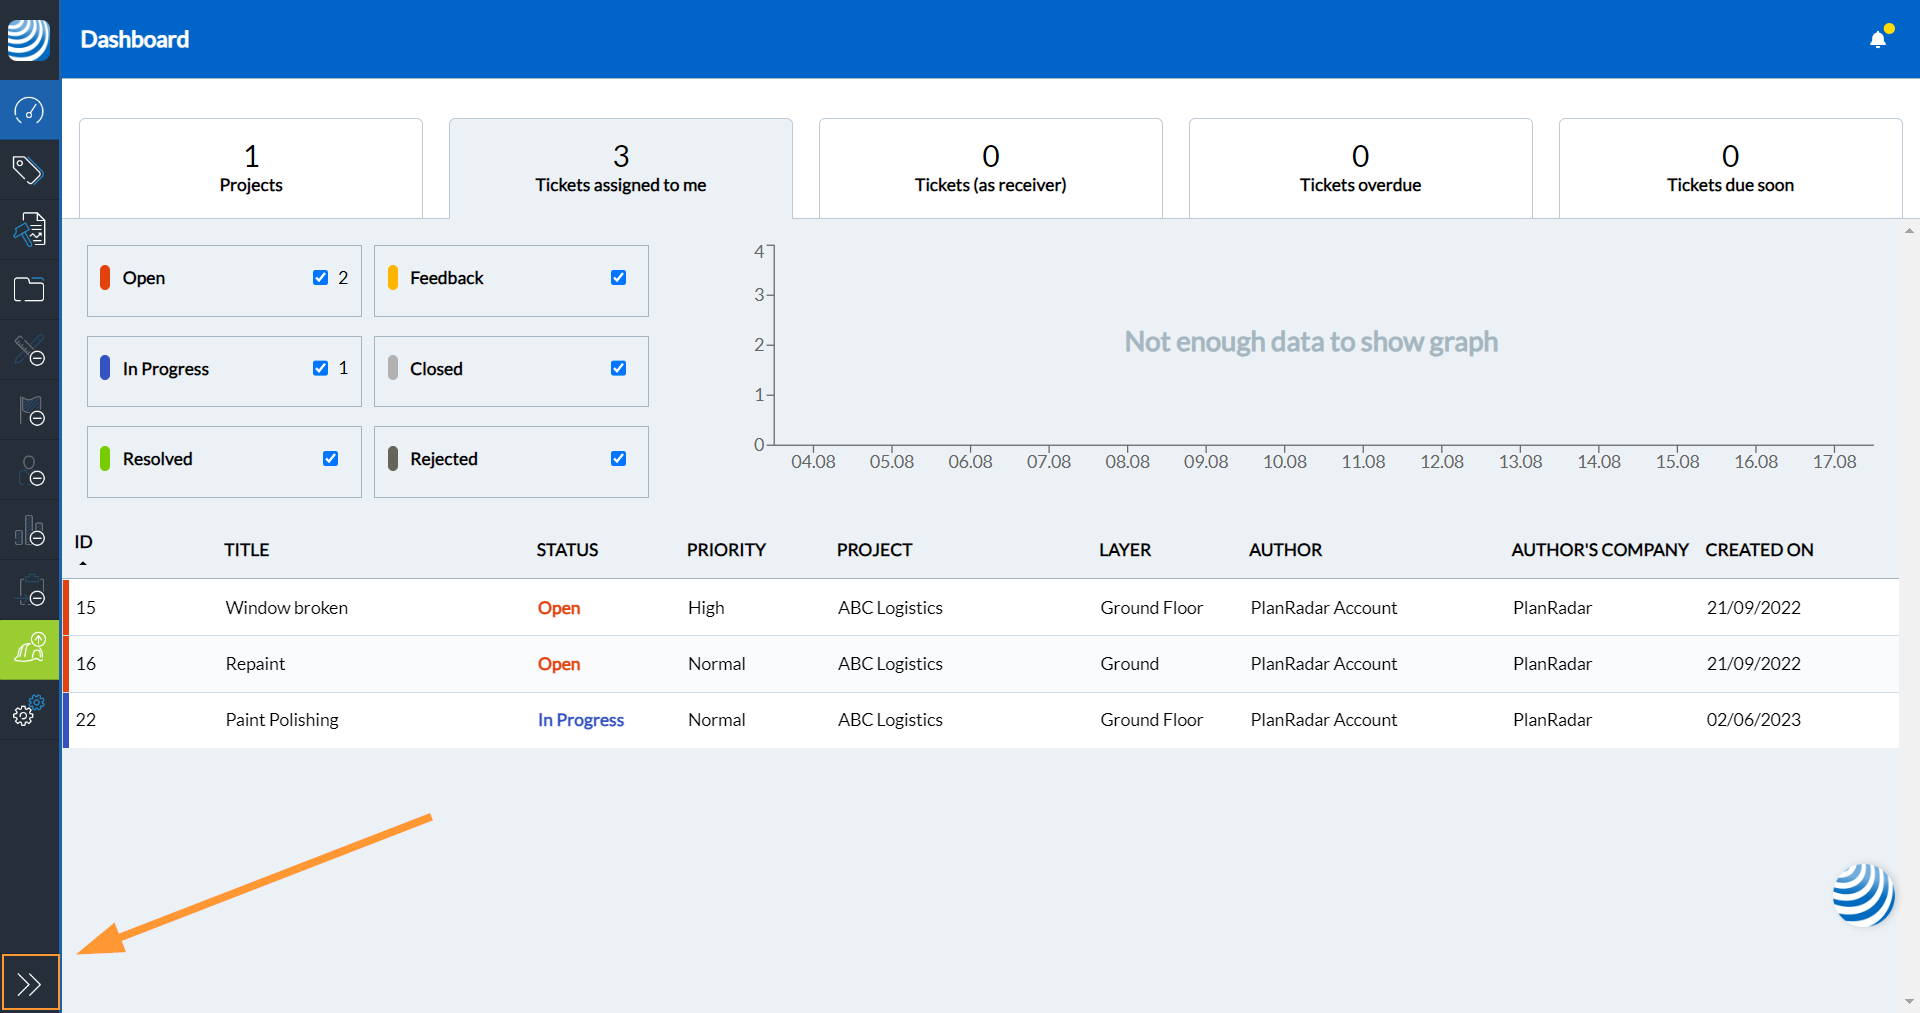Click the scrollbar down arrow at right

coord(1909,1001)
